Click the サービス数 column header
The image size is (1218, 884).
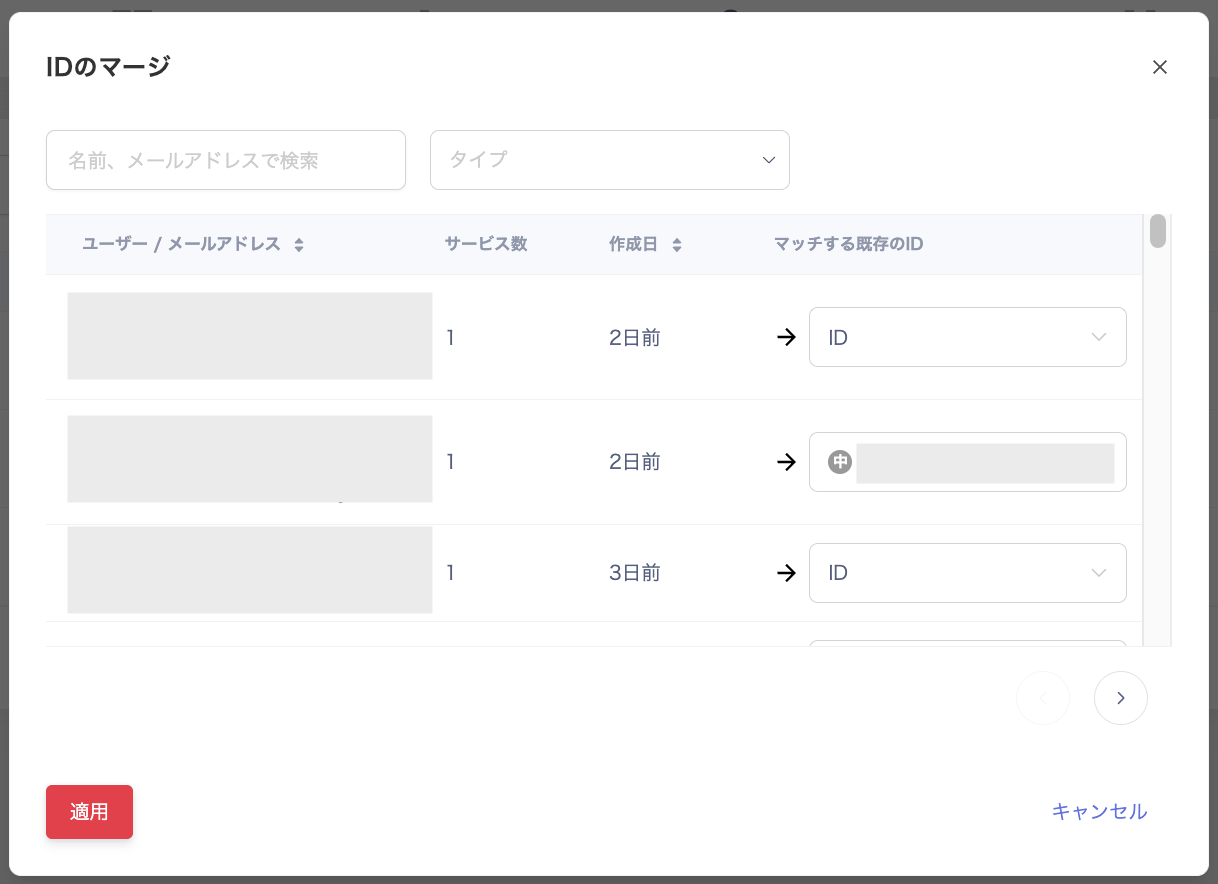click(486, 244)
